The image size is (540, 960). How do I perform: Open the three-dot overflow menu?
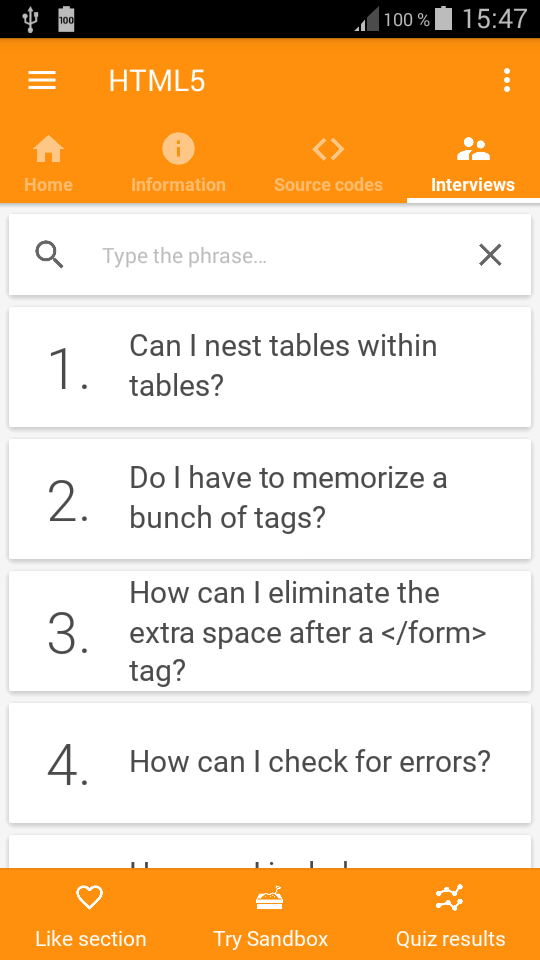506,80
